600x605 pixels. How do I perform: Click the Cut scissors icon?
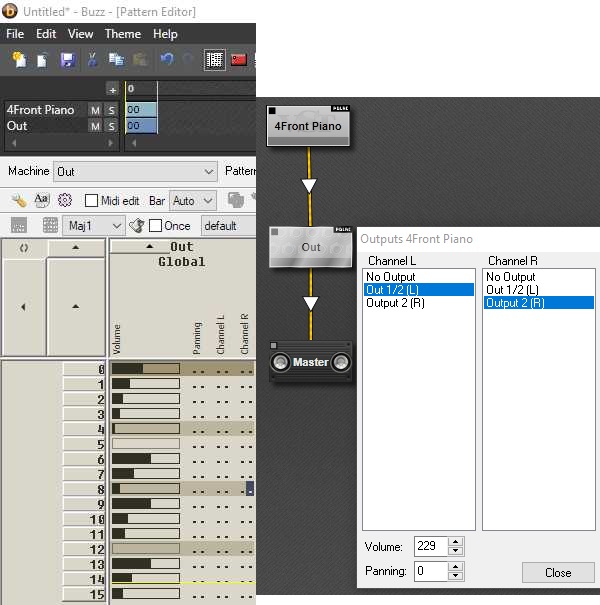[92, 60]
